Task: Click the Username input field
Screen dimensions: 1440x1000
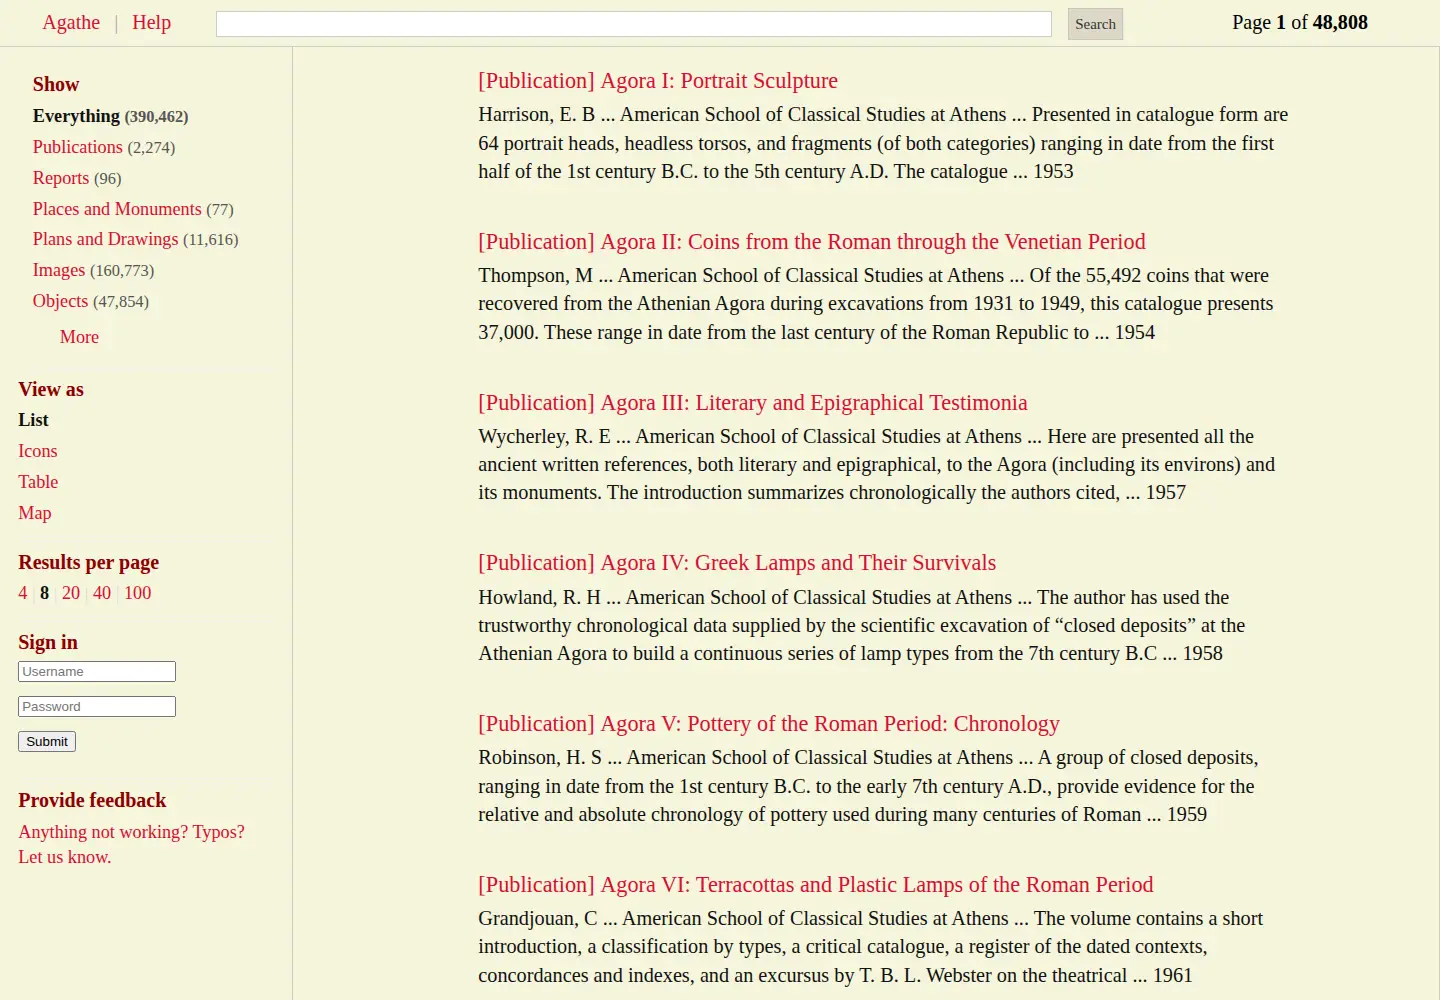Action: coord(97,672)
